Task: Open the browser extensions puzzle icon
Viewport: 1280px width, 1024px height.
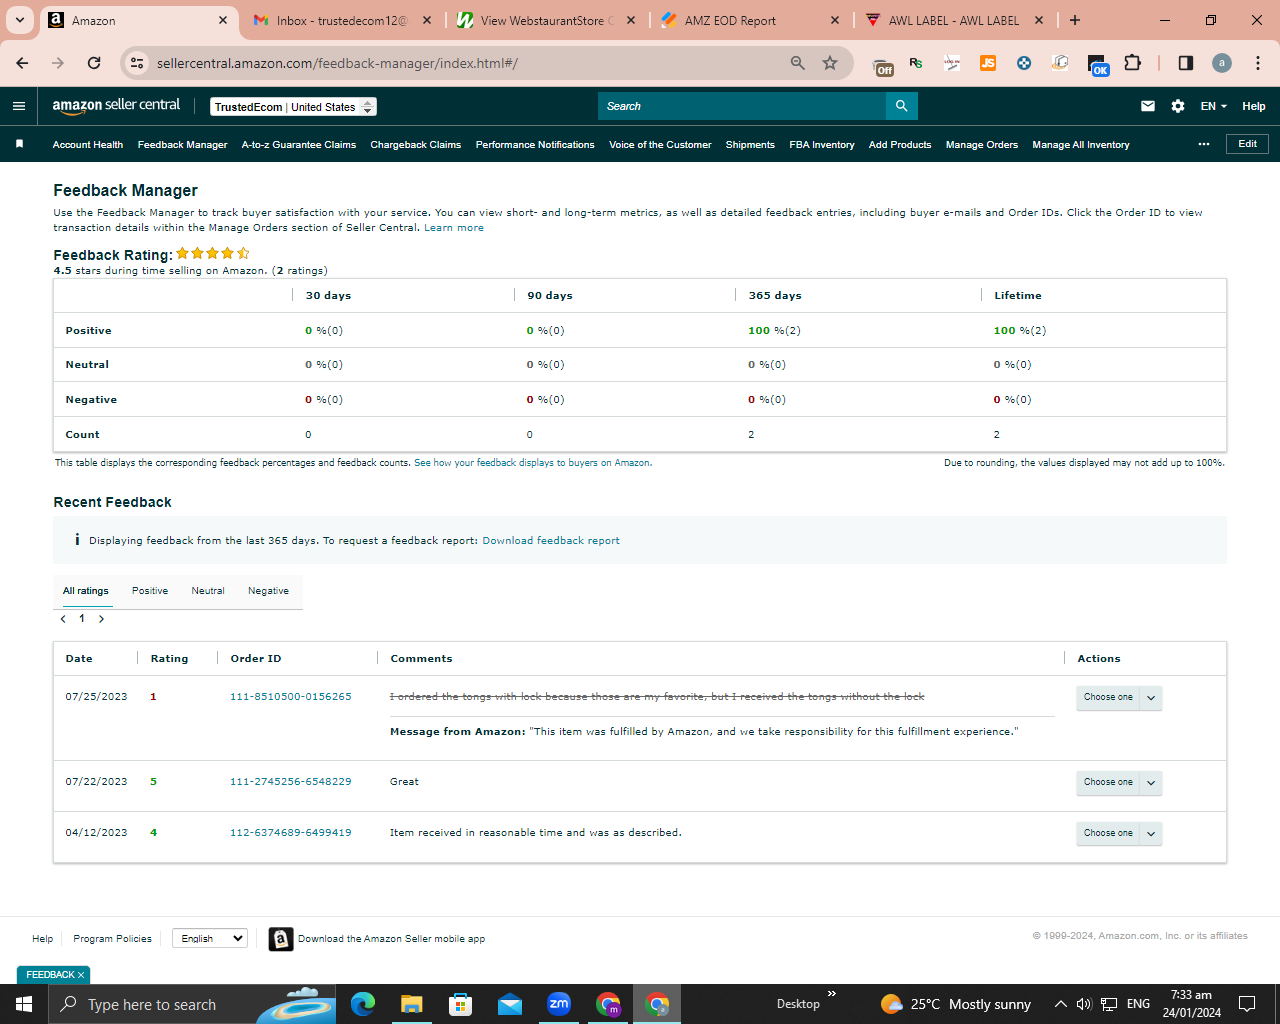Action: pos(1132,63)
